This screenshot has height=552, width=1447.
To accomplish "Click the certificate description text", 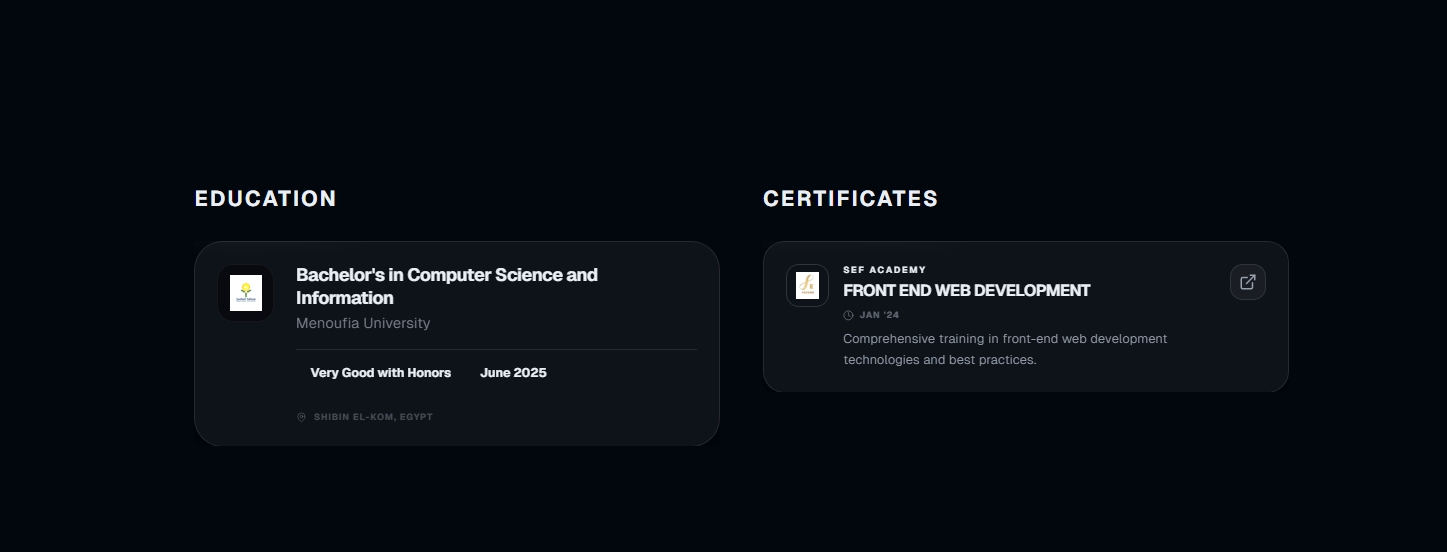I will (x=1005, y=349).
